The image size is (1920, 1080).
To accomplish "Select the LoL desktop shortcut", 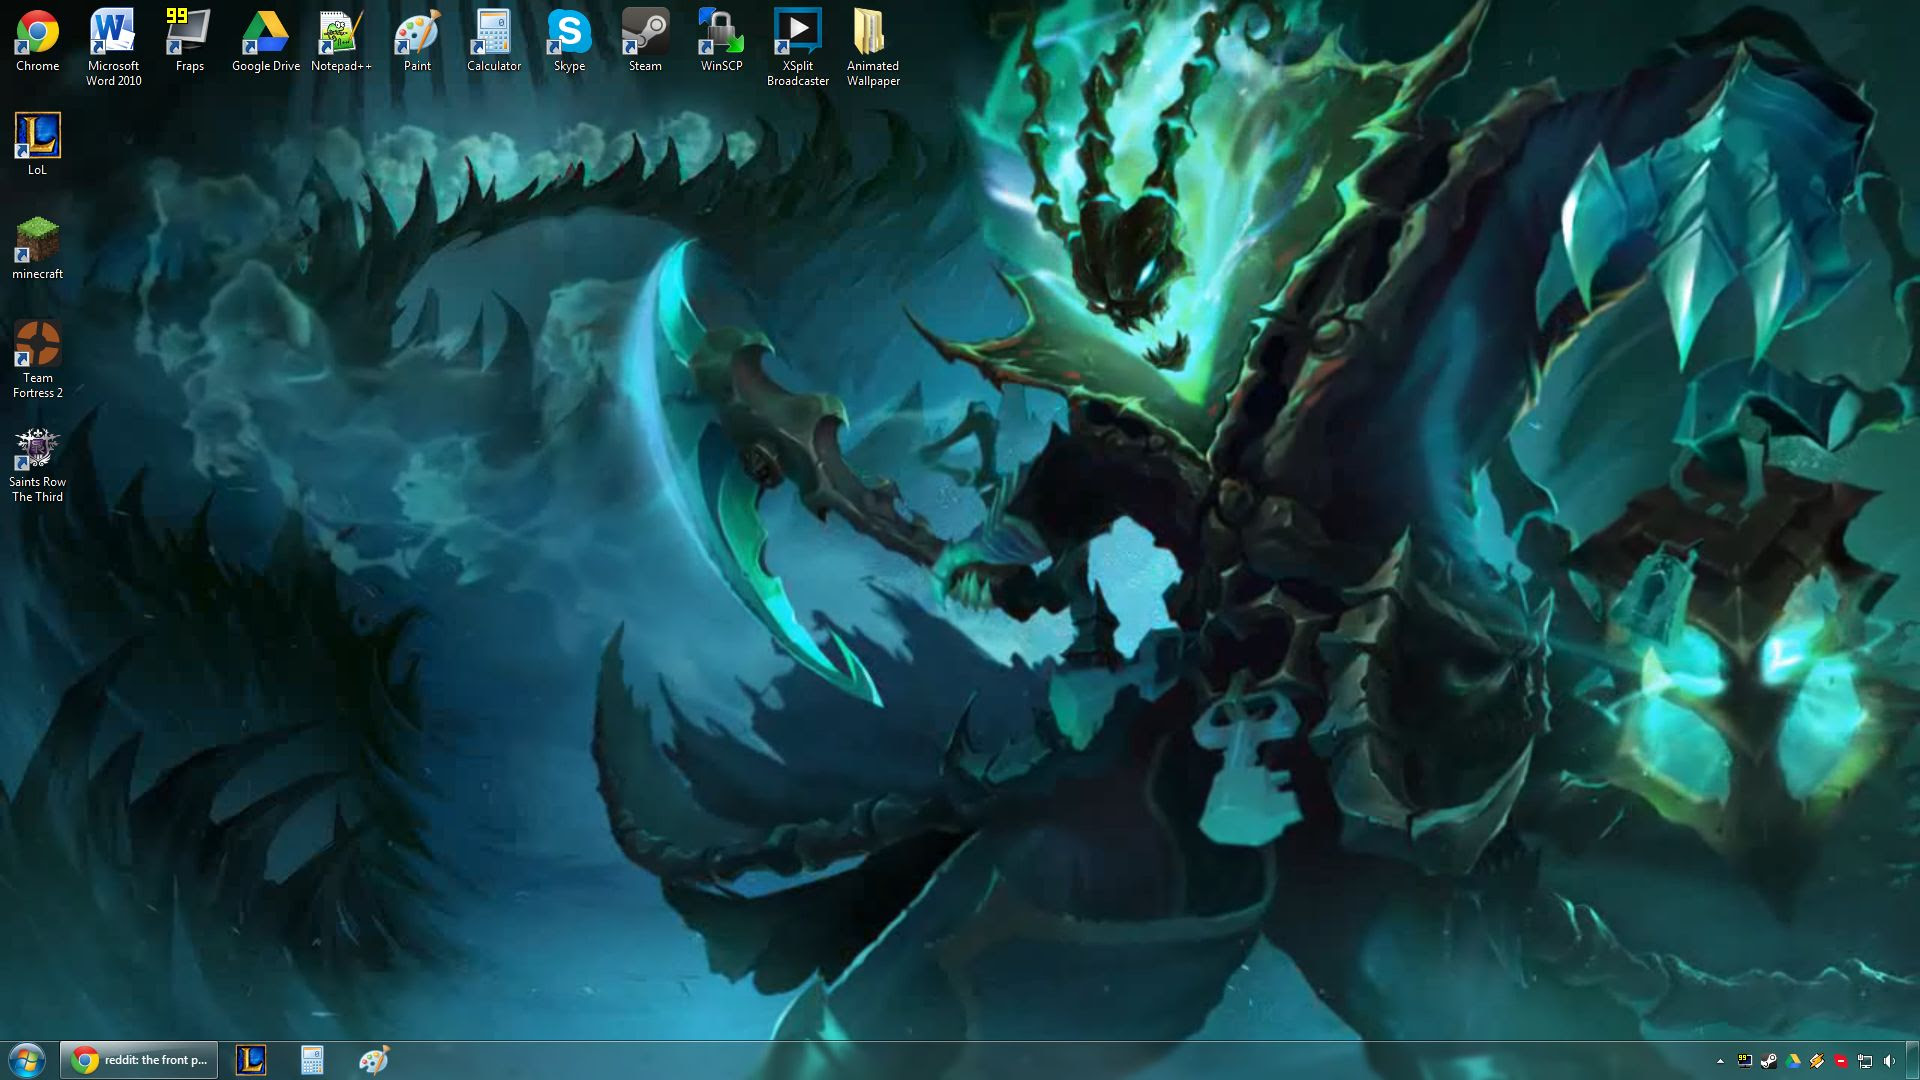I will coord(37,145).
